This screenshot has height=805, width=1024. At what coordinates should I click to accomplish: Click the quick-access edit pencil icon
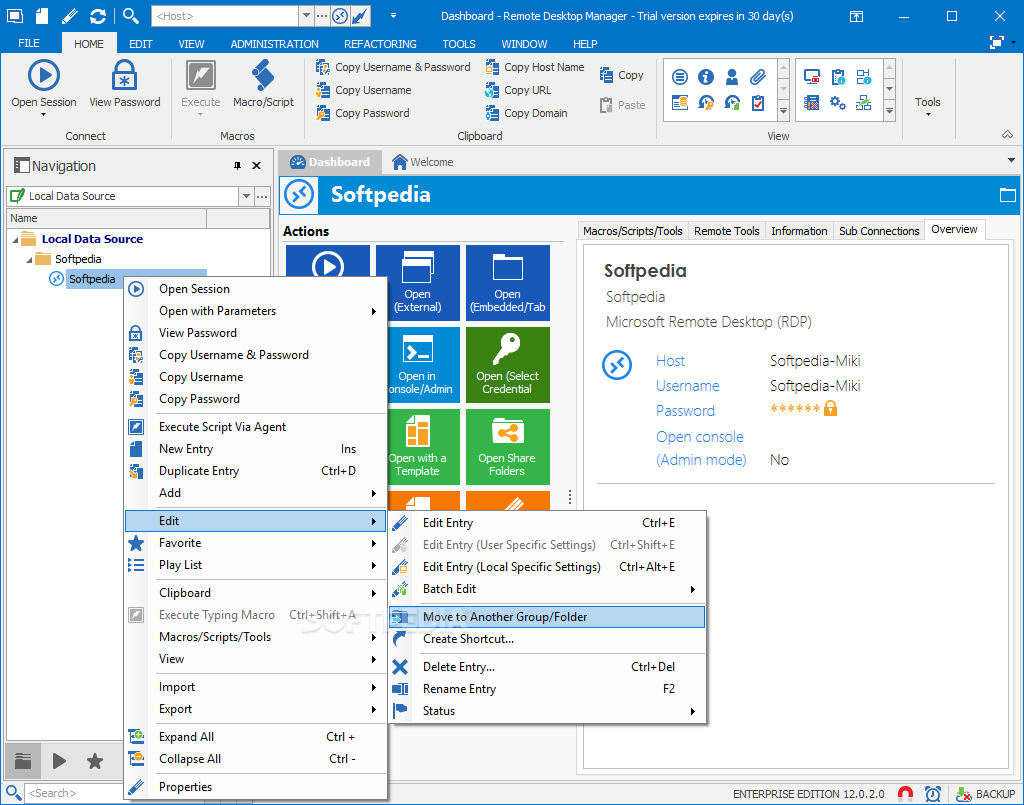pyautogui.click(x=69, y=16)
